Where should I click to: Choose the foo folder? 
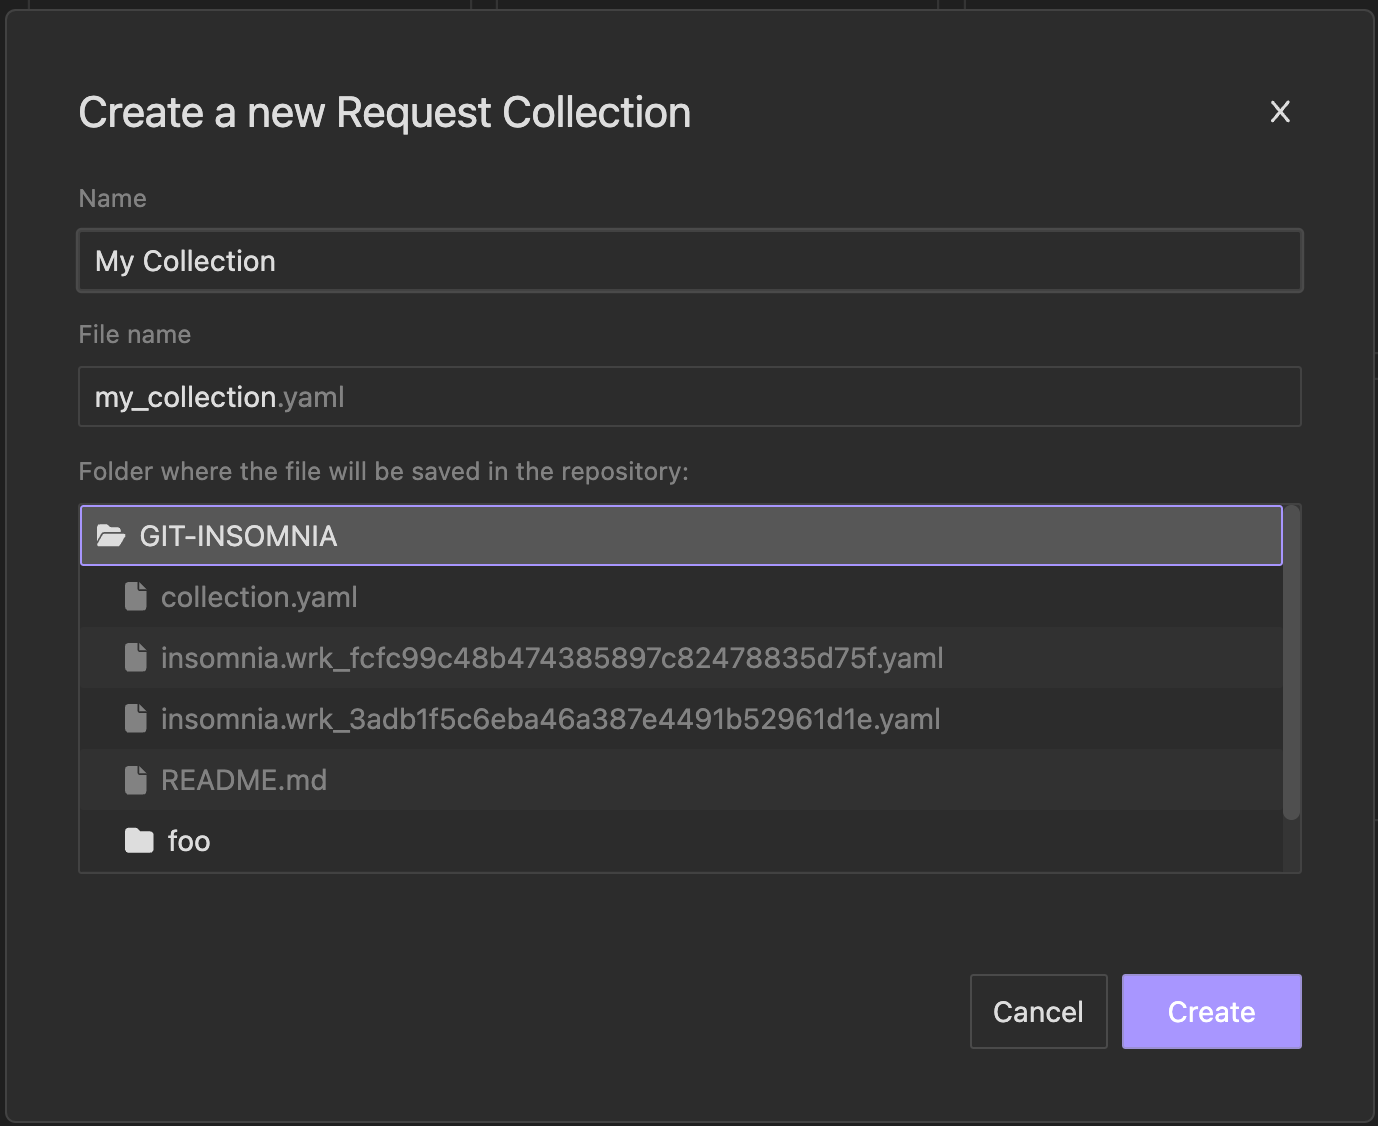[681, 841]
